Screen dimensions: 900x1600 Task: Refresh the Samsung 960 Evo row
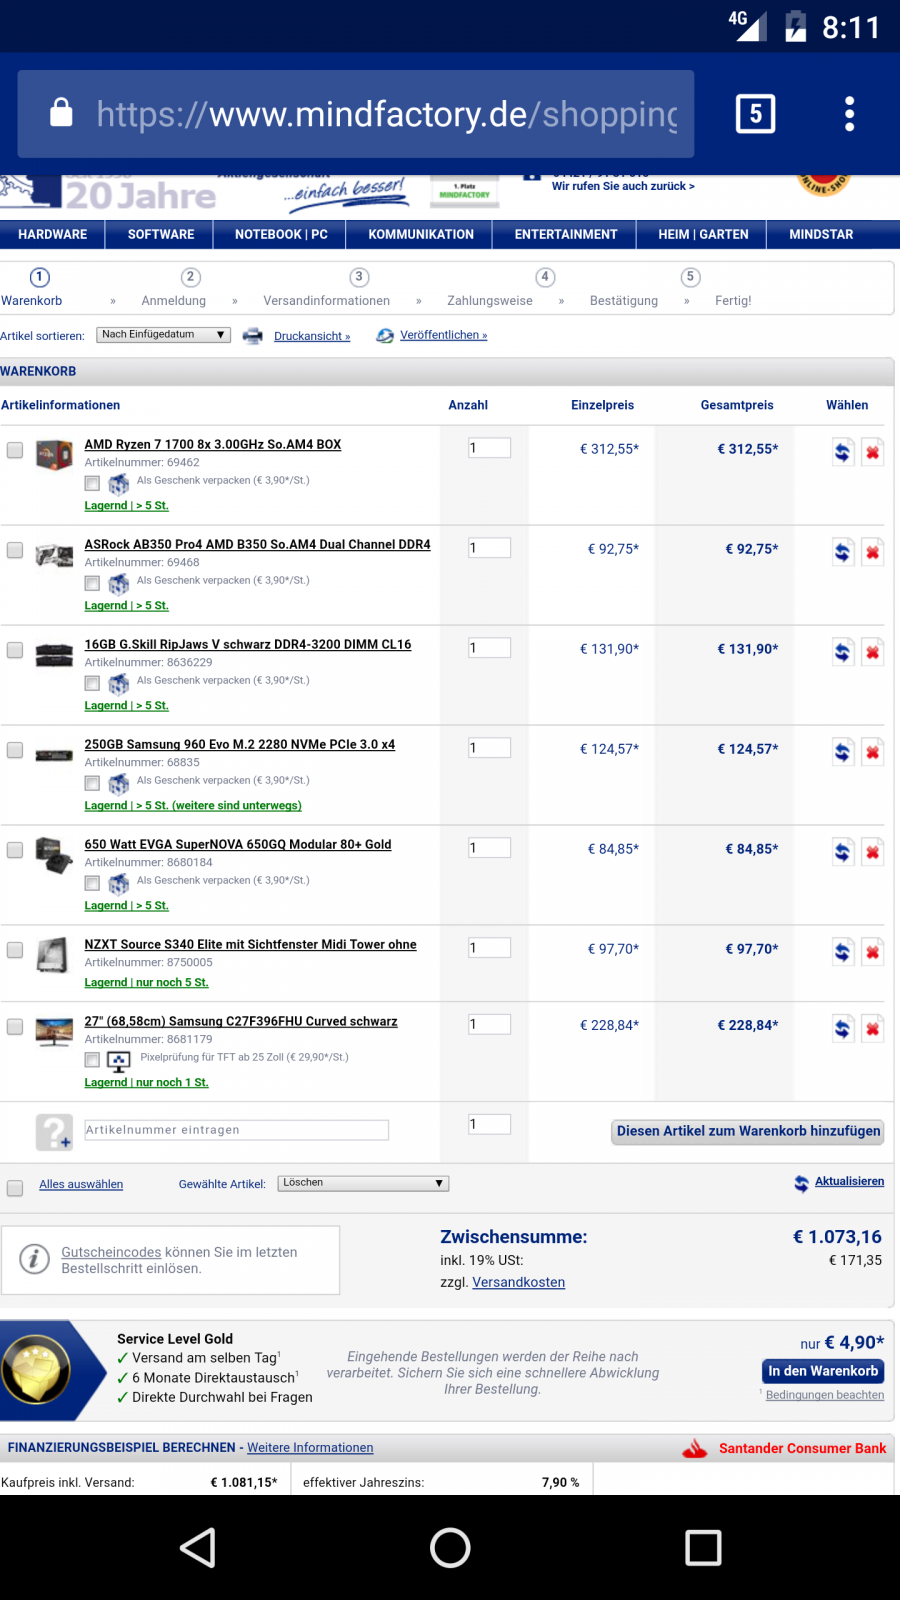pyautogui.click(x=843, y=751)
